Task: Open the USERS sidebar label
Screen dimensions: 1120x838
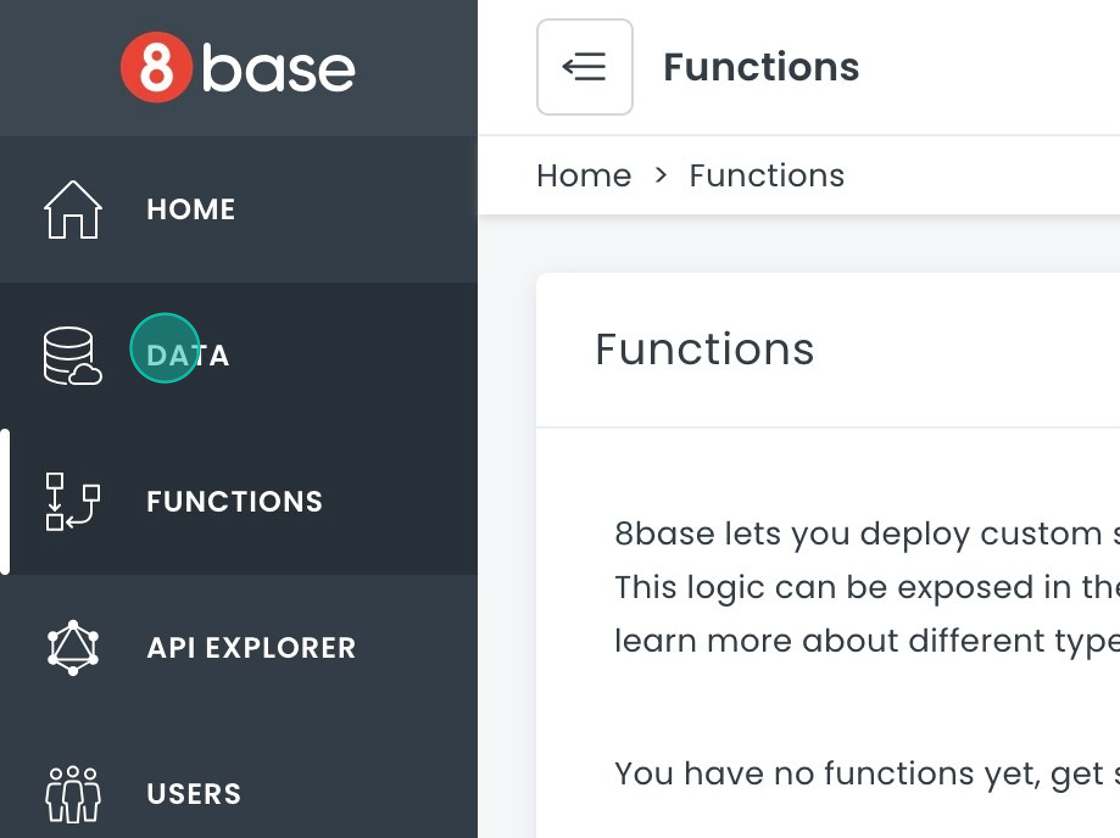Action: coord(194,794)
